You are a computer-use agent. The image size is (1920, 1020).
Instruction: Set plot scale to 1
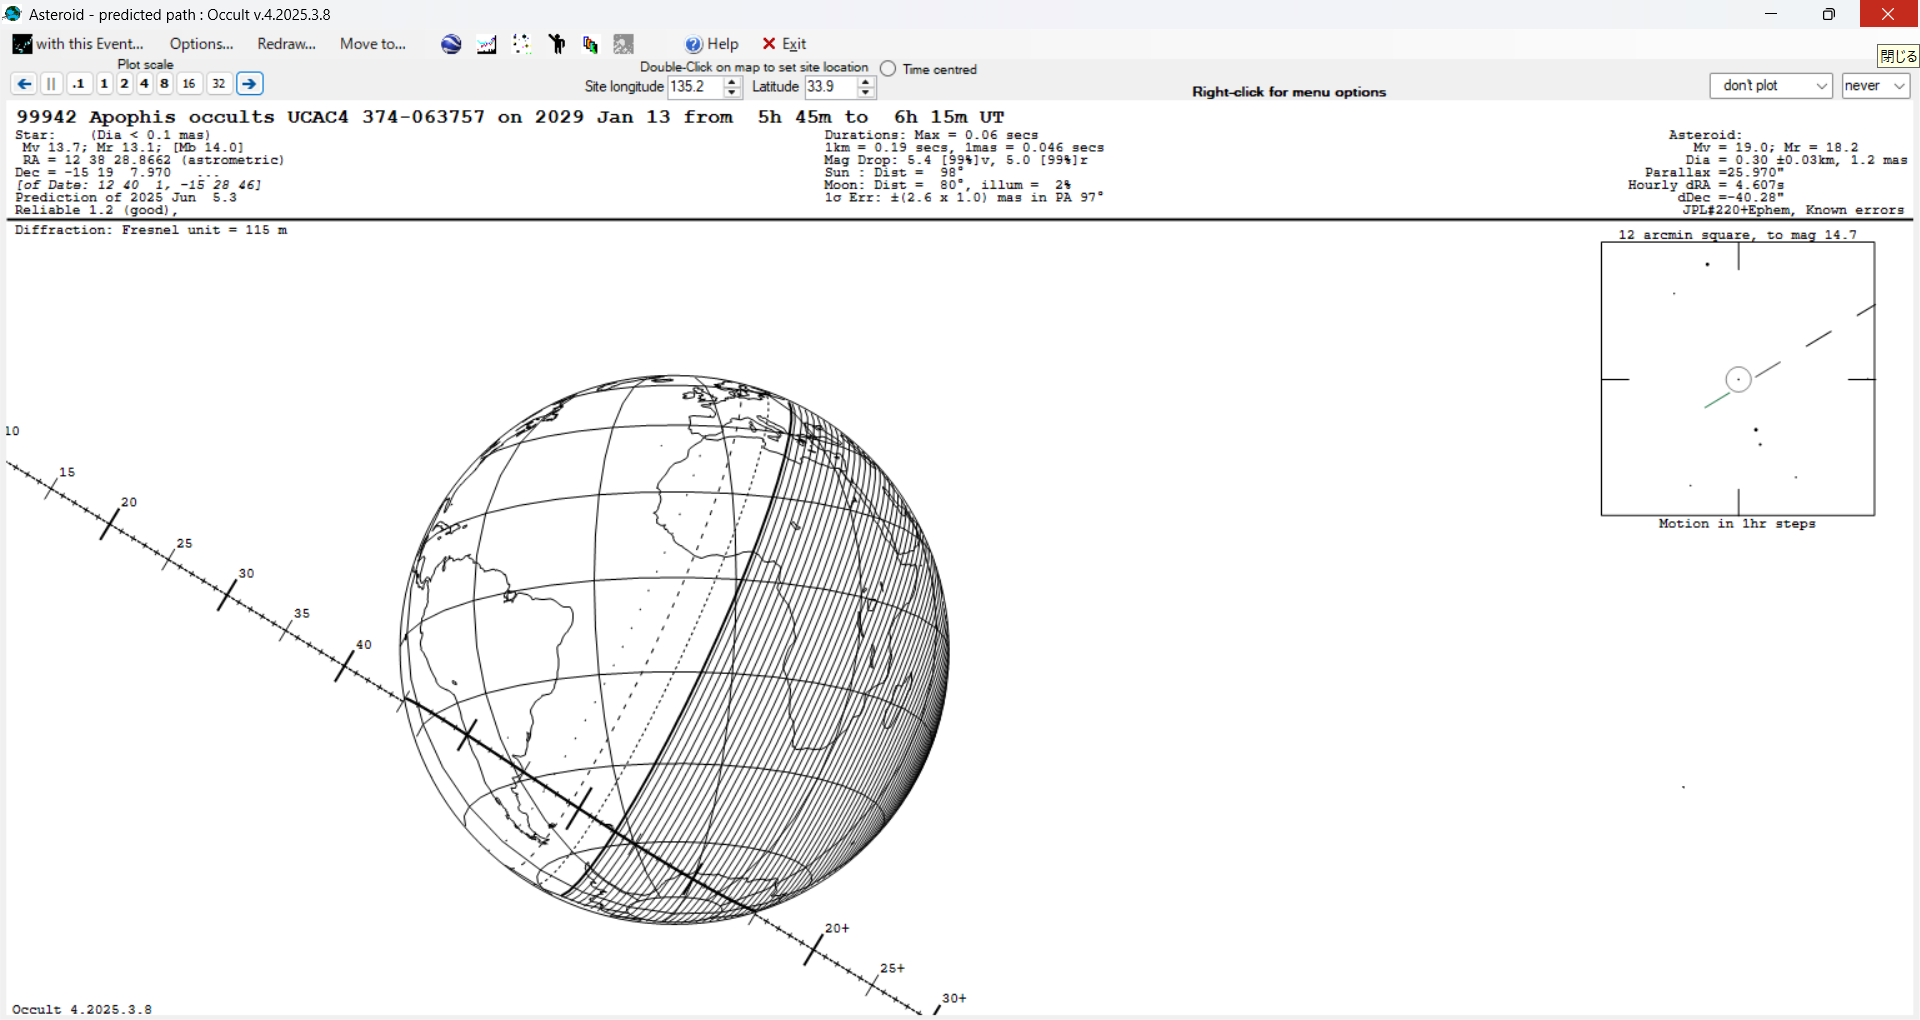pos(104,84)
